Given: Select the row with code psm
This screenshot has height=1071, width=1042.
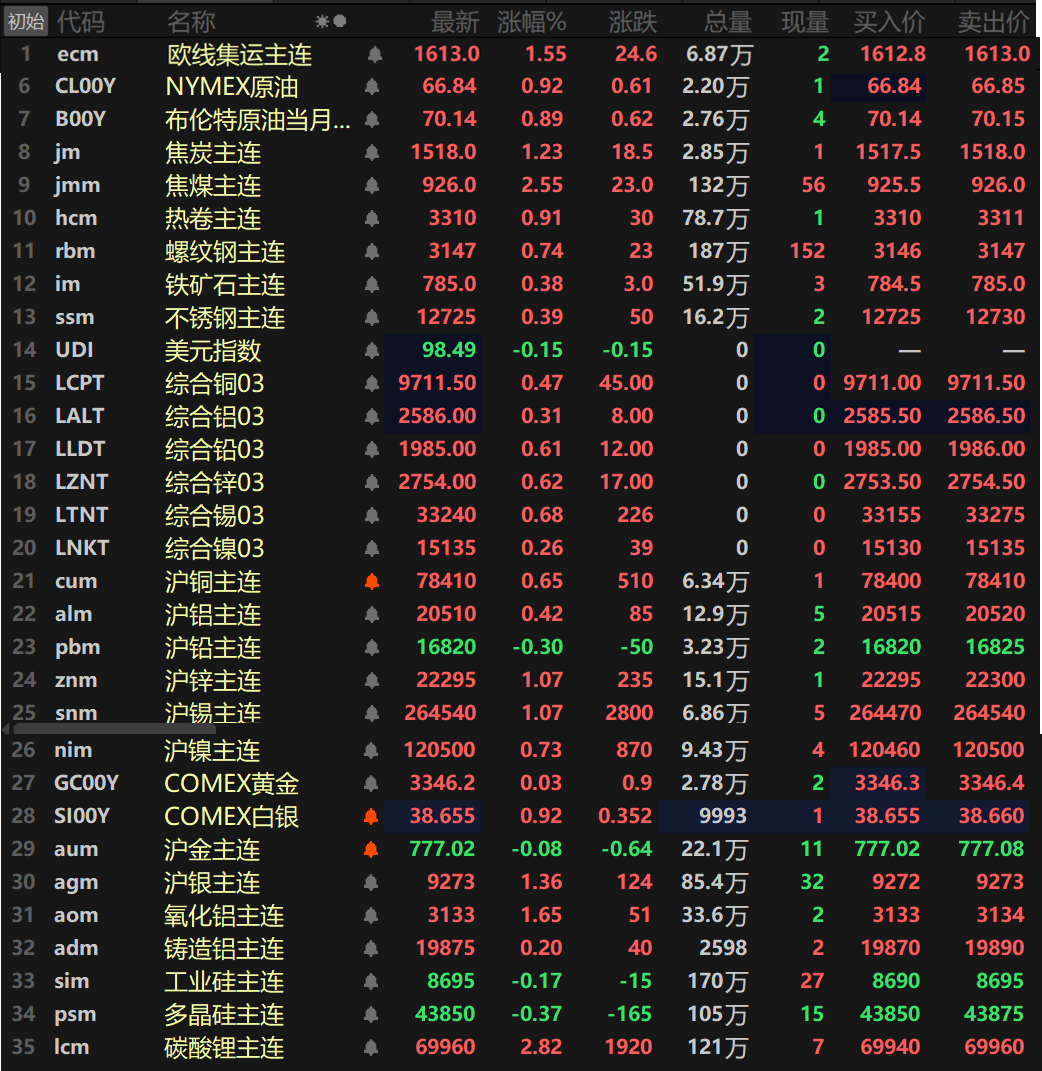Looking at the screenshot, I should (76, 1014).
